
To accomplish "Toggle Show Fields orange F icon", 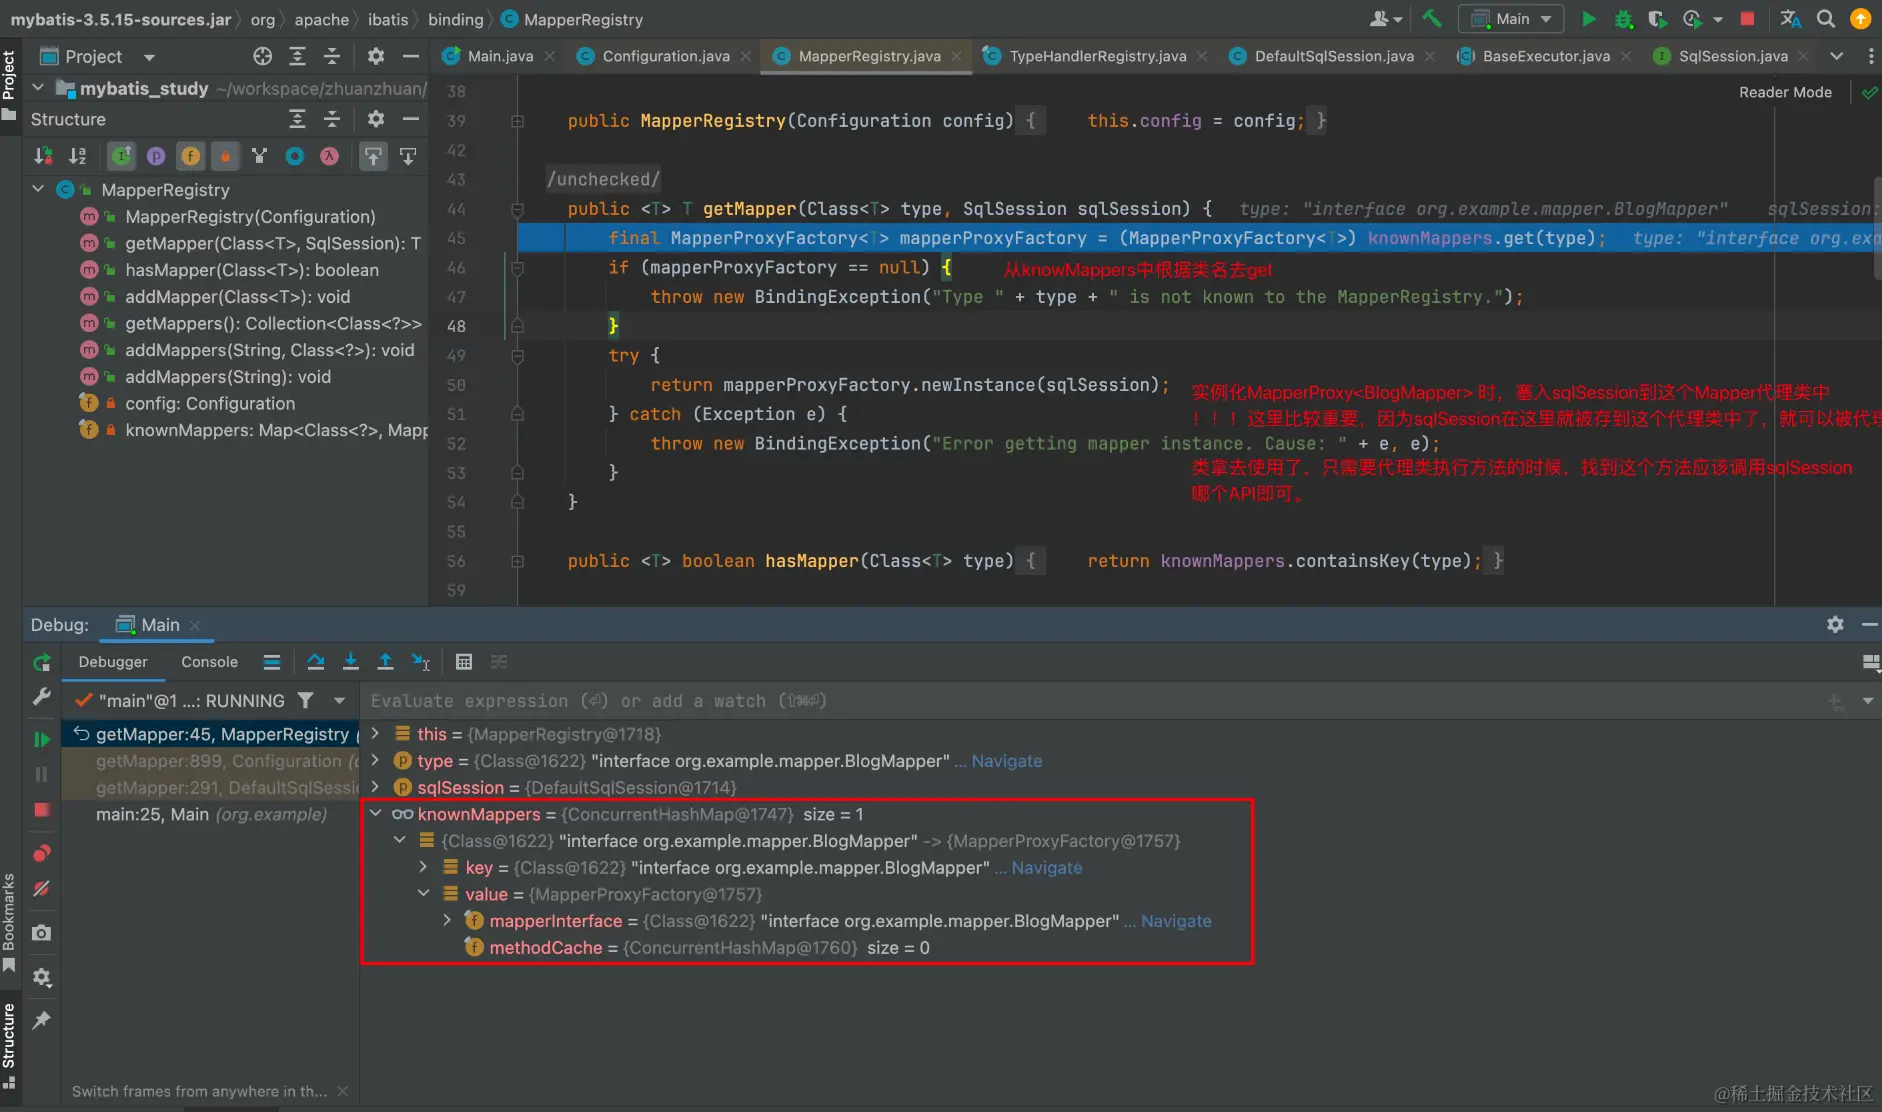I will [x=190, y=156].
